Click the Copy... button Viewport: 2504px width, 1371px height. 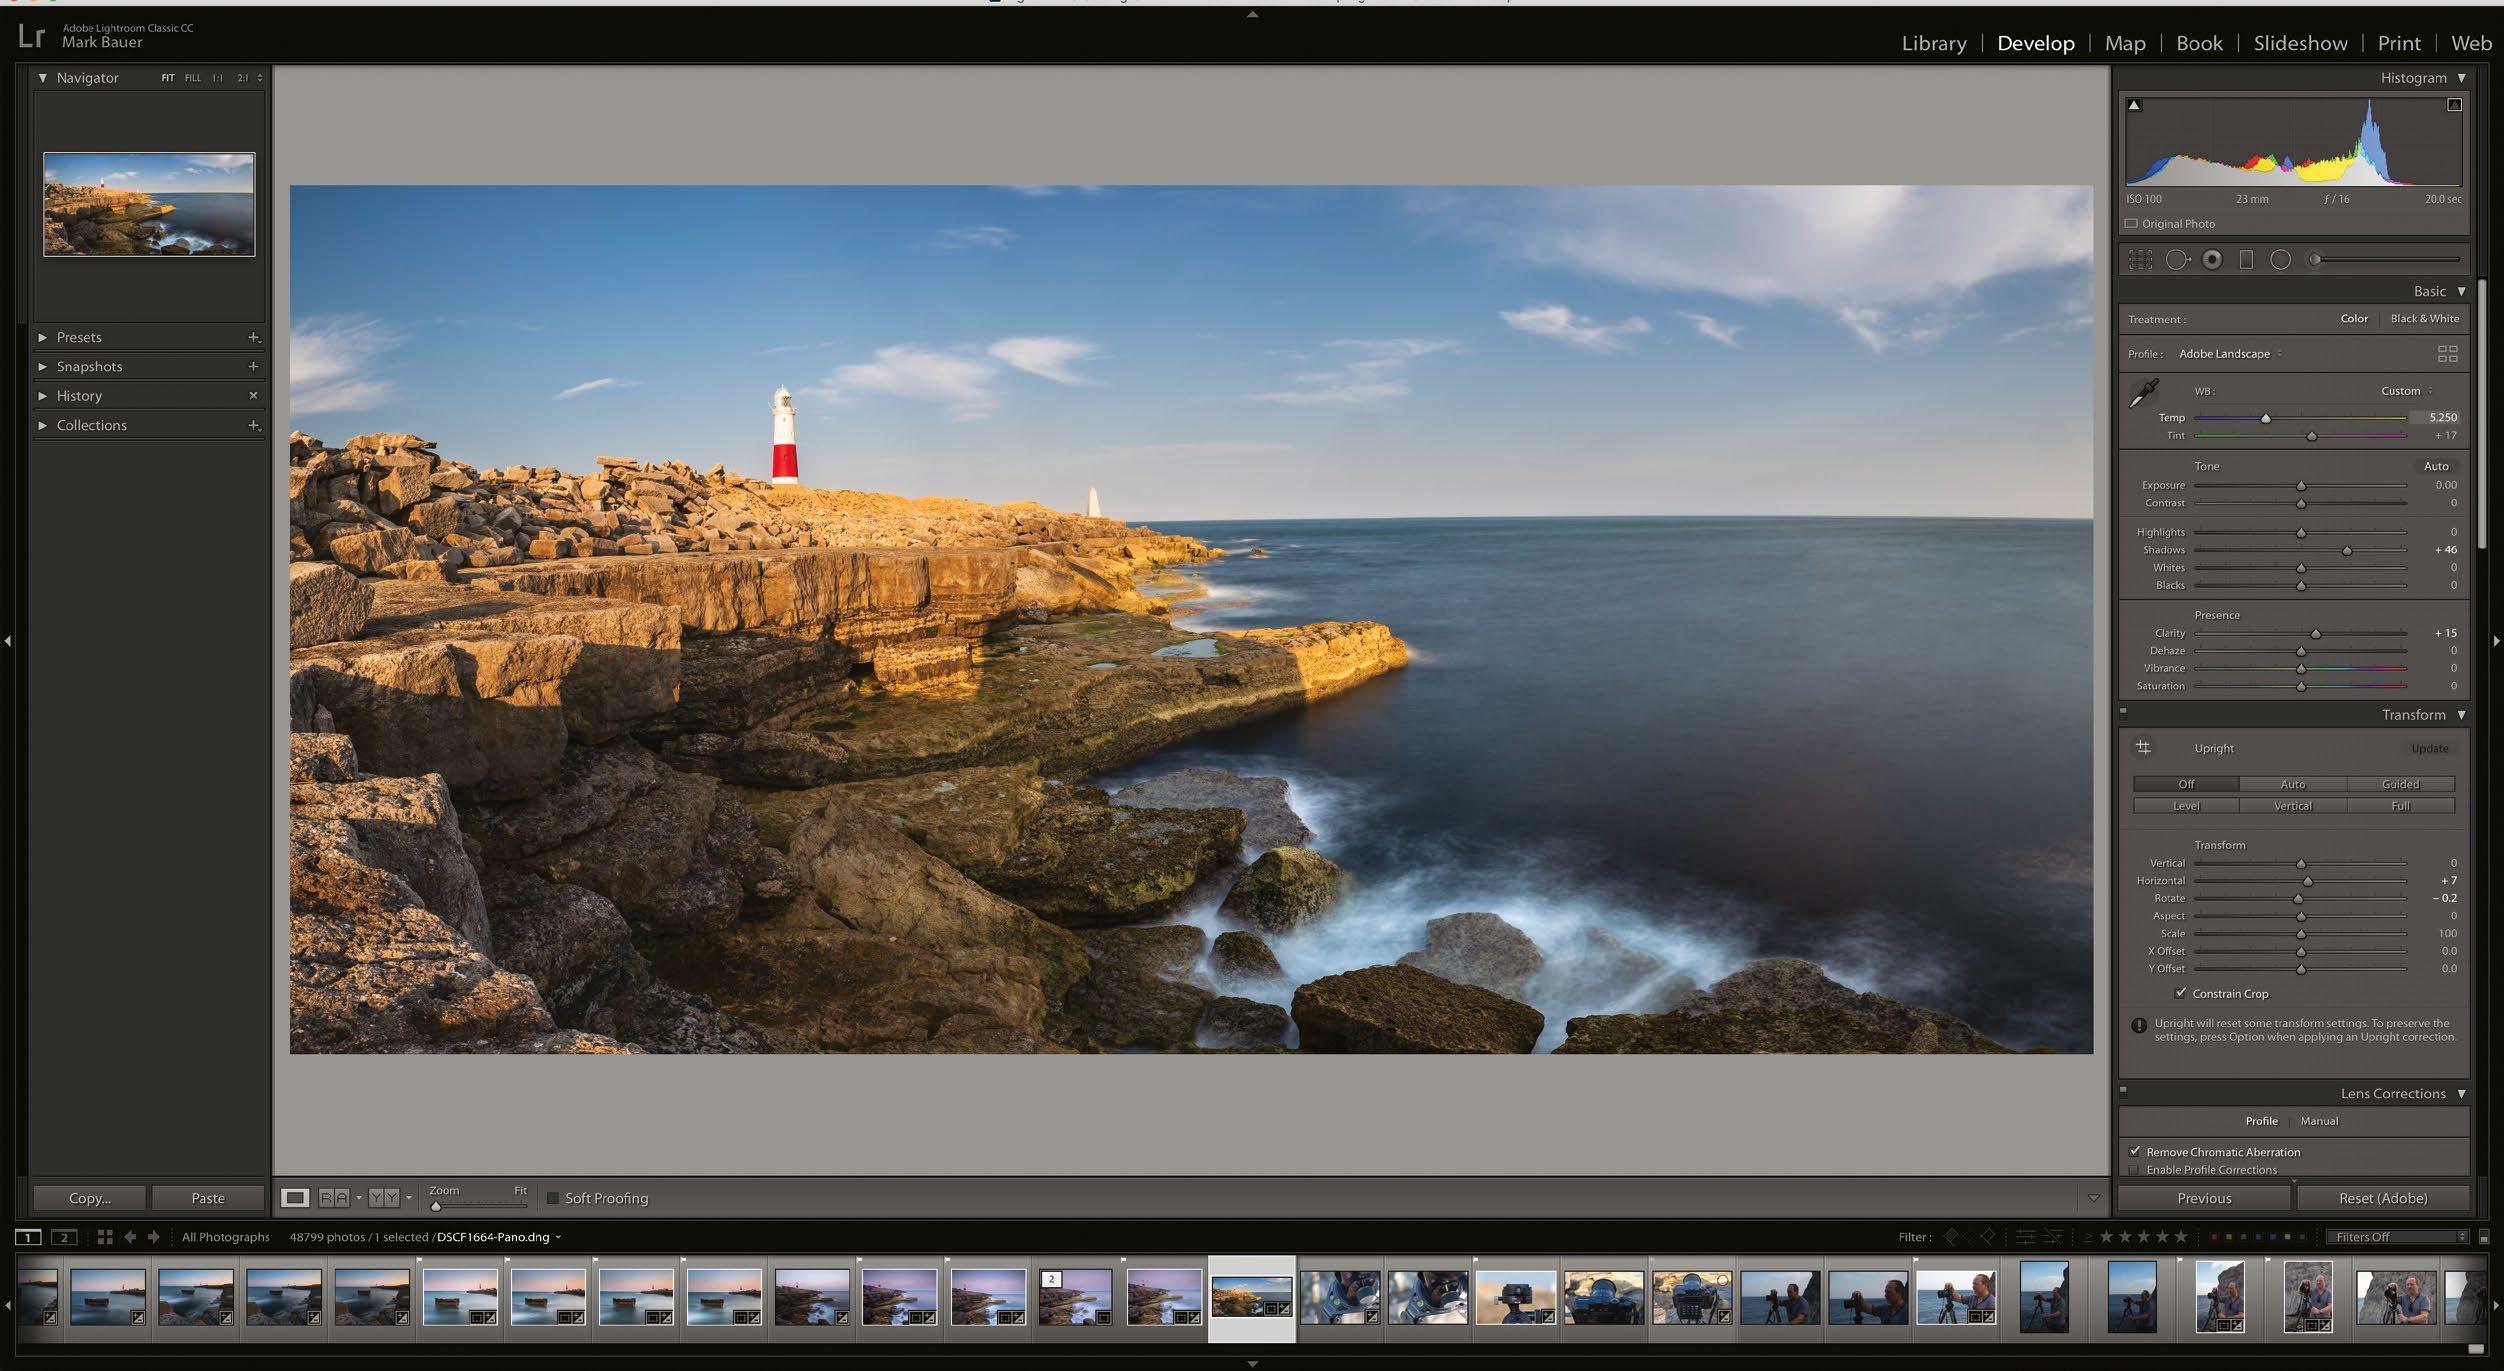click(90, 1198)
